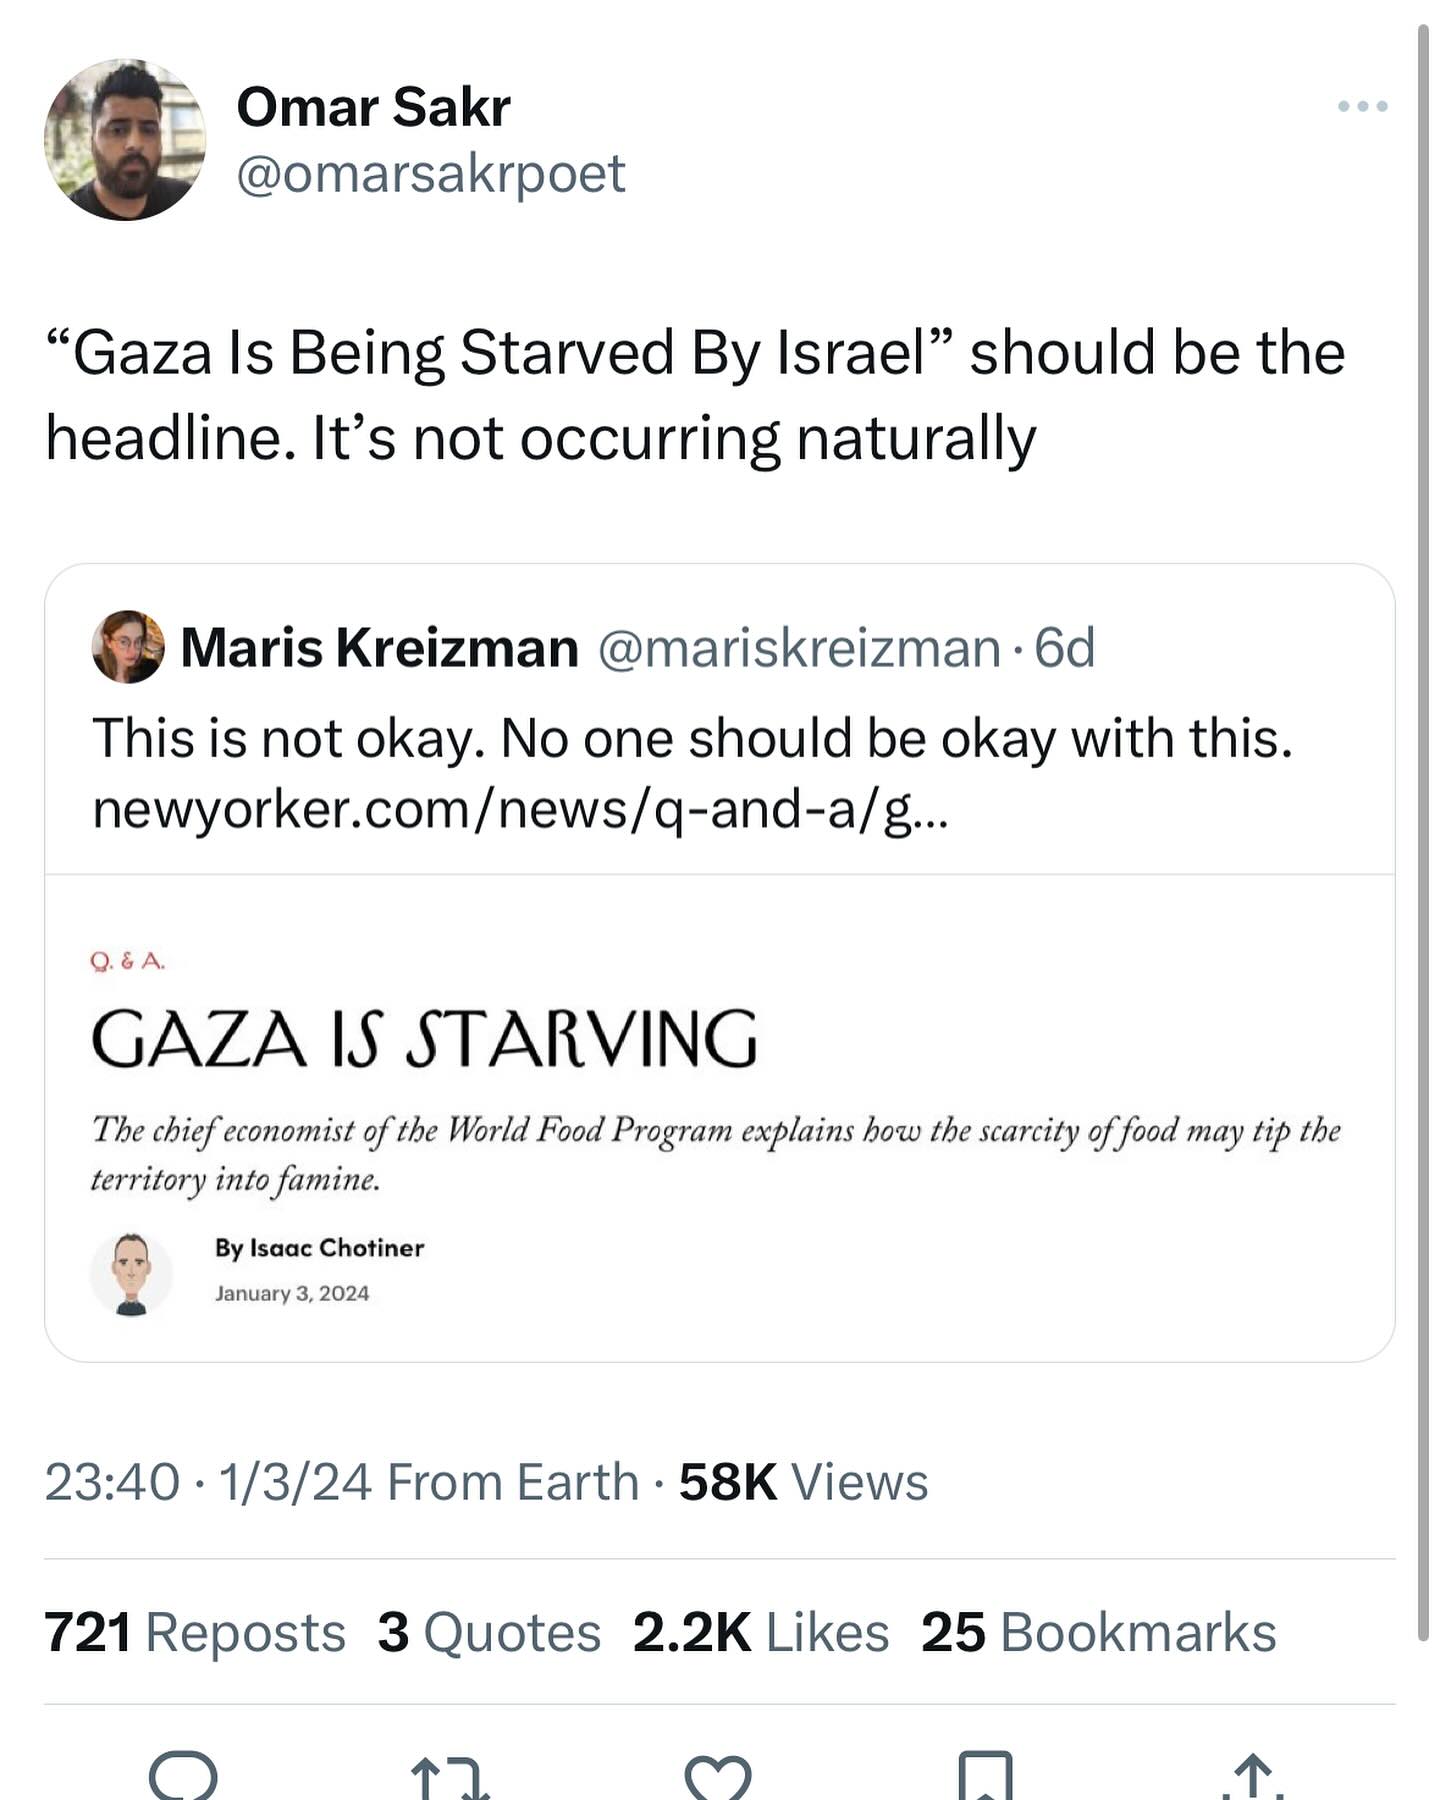Open the newyorker.com article link
Screen dimensions: 1440x1800
coord(520,810)
